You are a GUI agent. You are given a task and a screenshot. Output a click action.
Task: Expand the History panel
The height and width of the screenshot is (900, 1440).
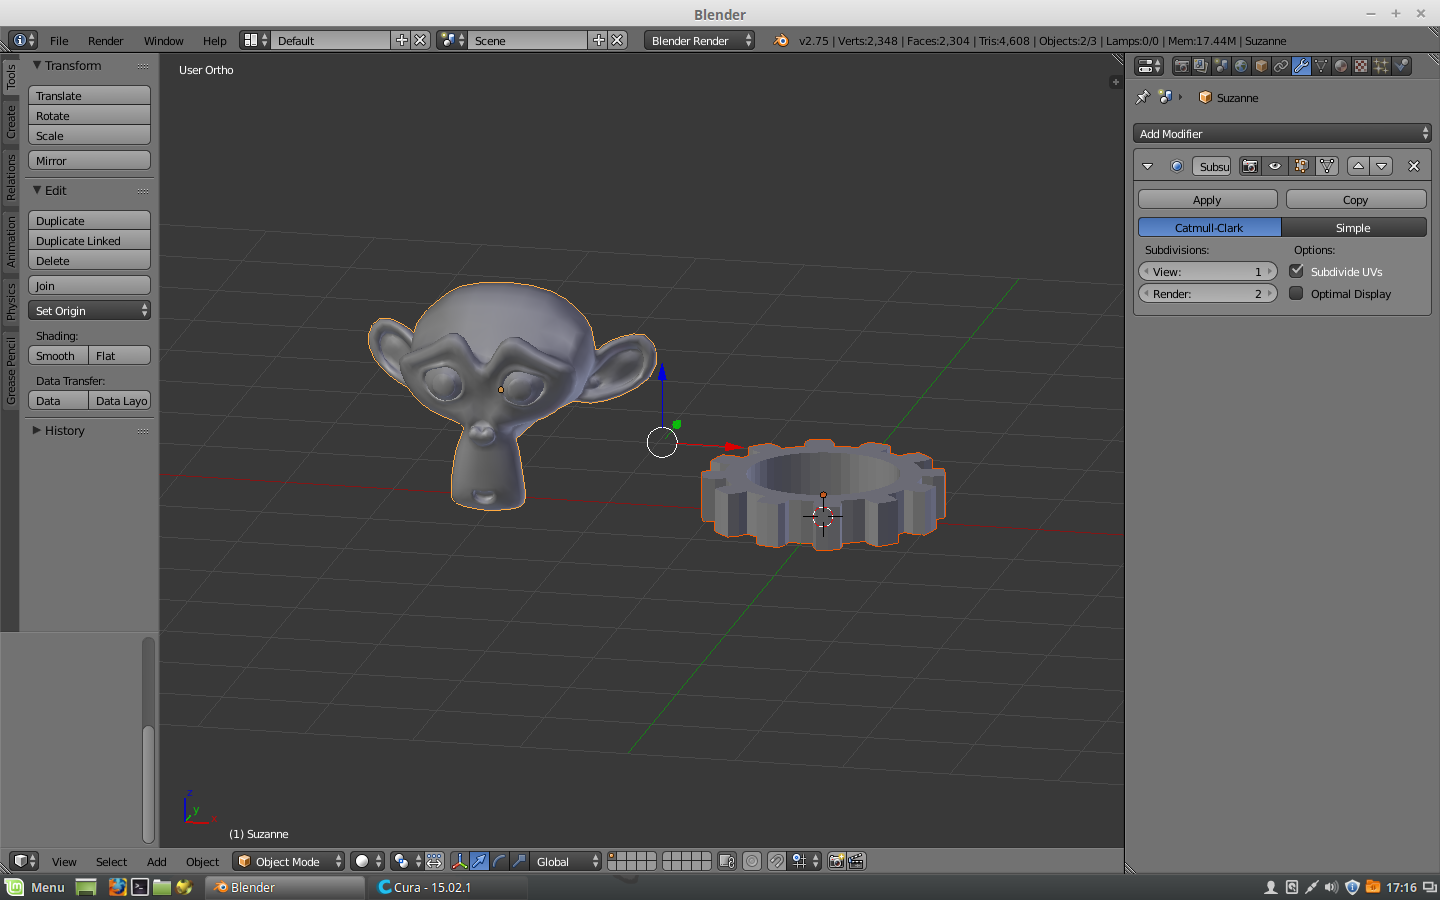coord(59,430)
